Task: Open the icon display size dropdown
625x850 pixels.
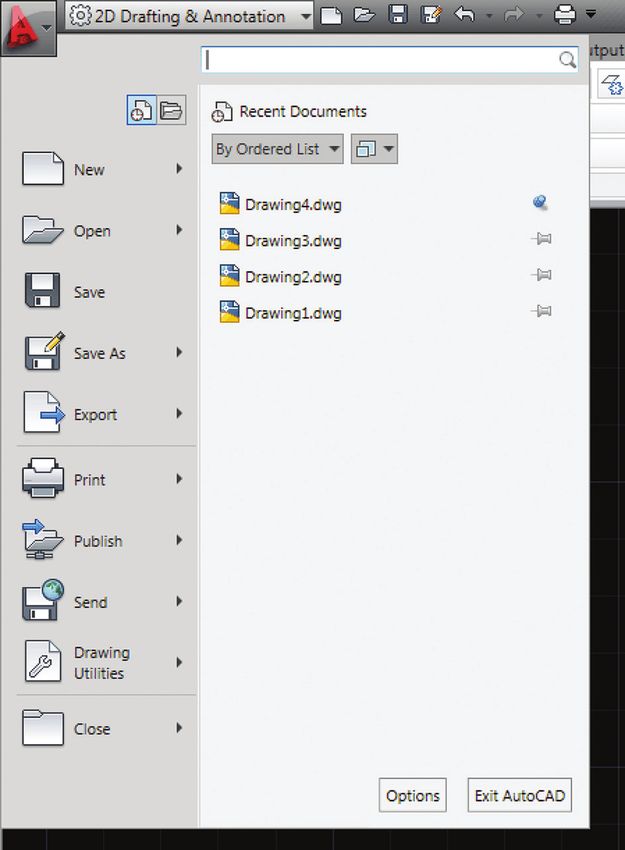Action: click(x=374, y=149)
